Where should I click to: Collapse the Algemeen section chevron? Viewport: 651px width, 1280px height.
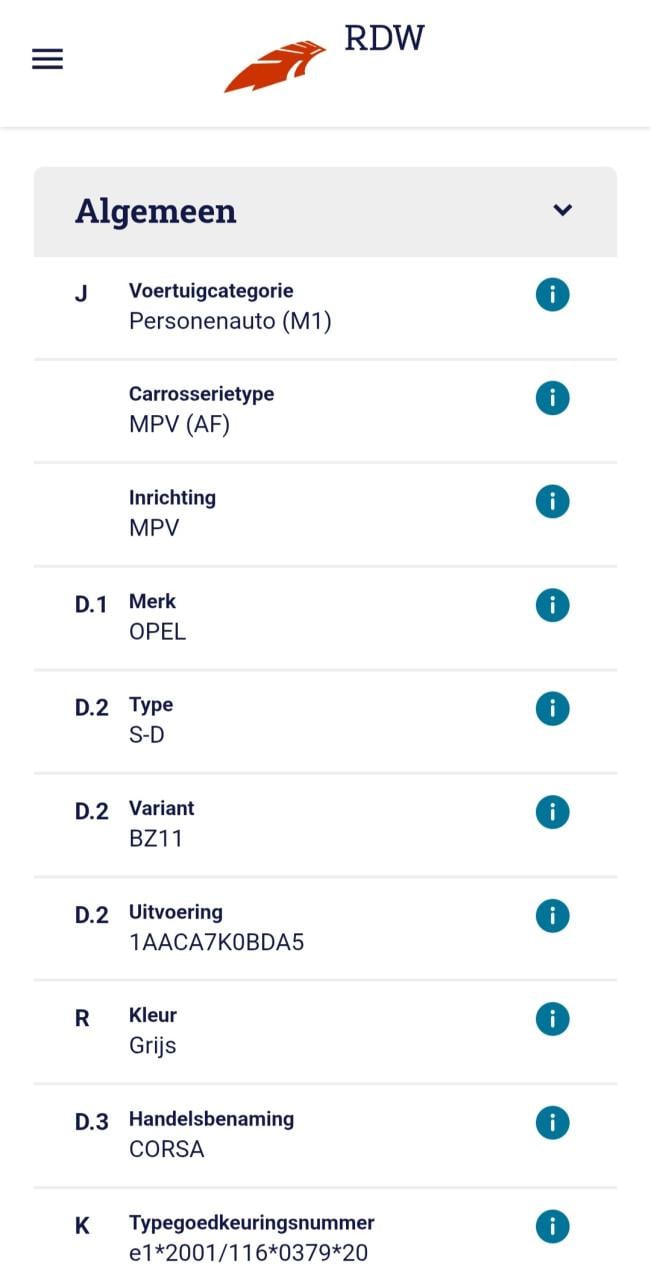(x=563, y=210)
